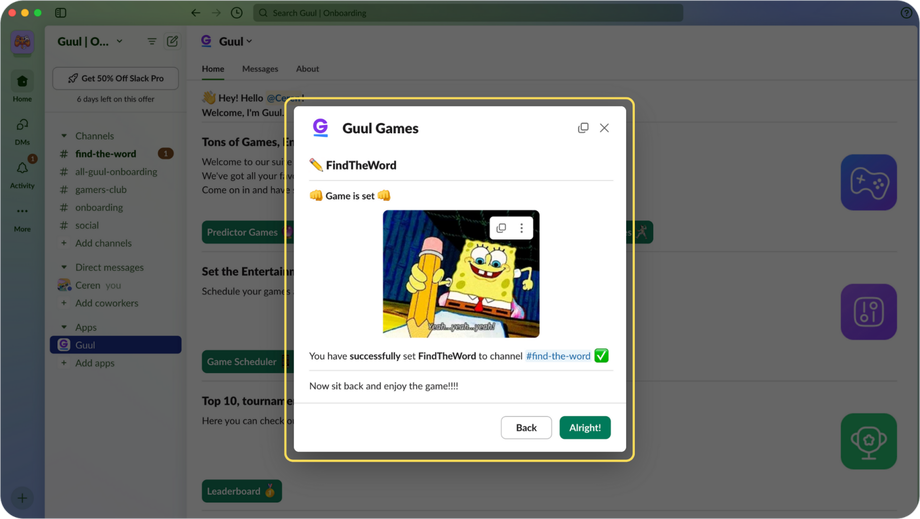Click the plus button at rail bottom
This screenshot has width=920, height=519.
(x=22, y=498)
